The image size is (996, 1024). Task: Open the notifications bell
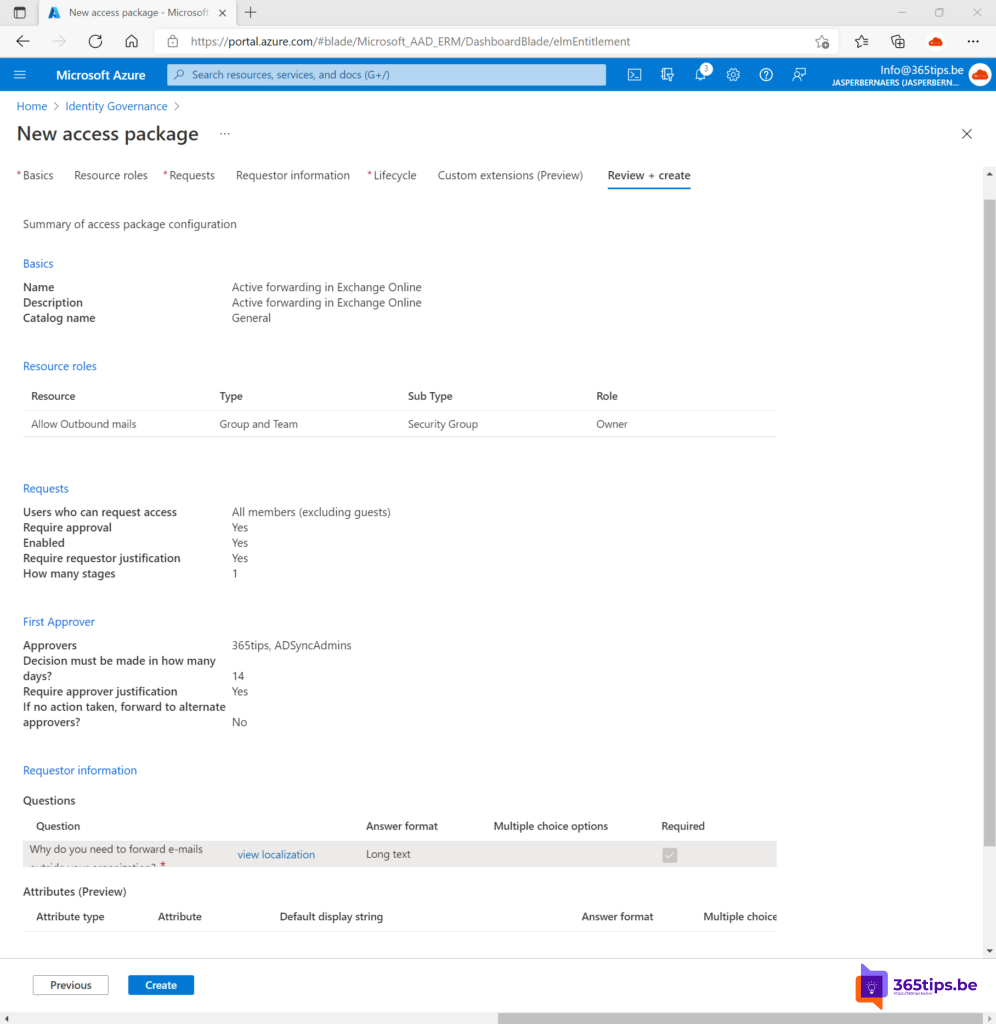pyautogui.click(x=700, y=74)
